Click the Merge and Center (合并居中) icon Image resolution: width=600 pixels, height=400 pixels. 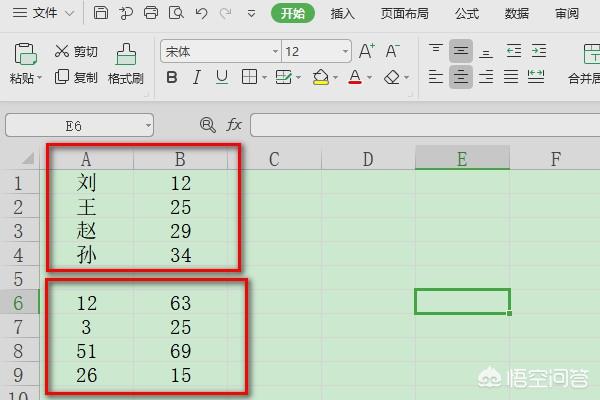(x=591, y=54)
